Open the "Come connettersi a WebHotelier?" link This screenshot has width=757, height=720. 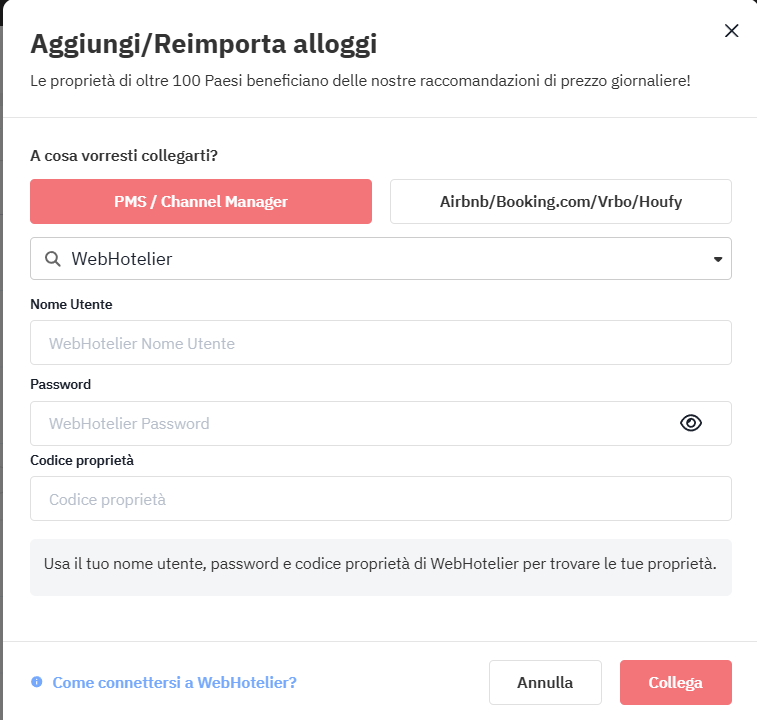point(175,682)
